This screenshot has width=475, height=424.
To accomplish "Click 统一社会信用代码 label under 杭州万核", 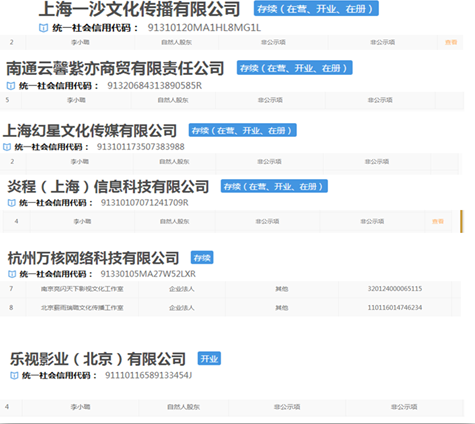I will click(56, 274).
